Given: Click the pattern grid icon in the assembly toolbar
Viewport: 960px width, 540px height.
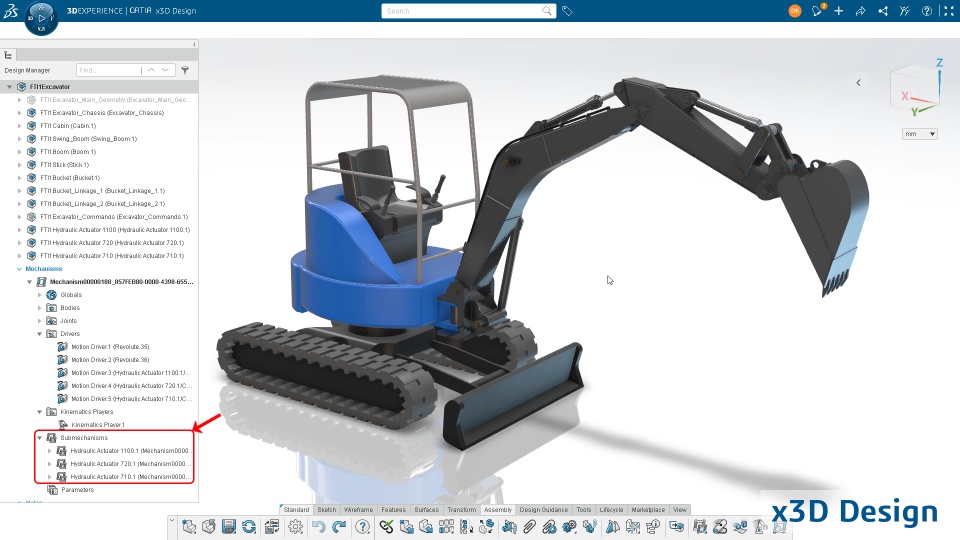Looking at the screenshot, I should coord(446,527).
